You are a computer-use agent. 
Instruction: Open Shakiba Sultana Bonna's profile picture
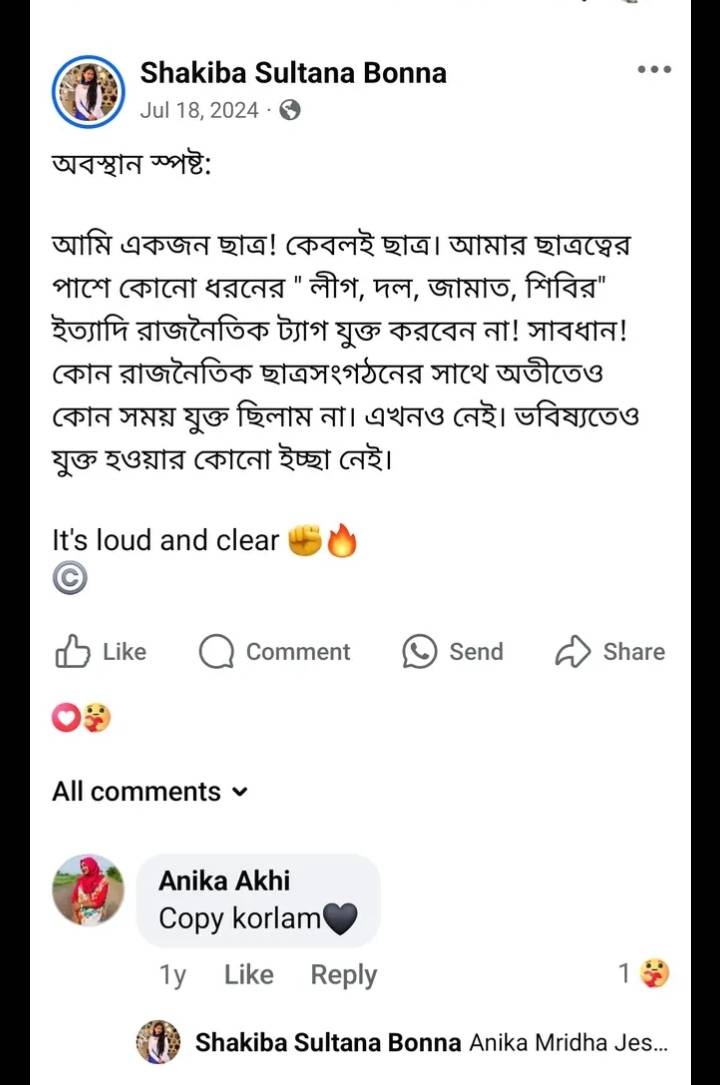click(87, 91)
